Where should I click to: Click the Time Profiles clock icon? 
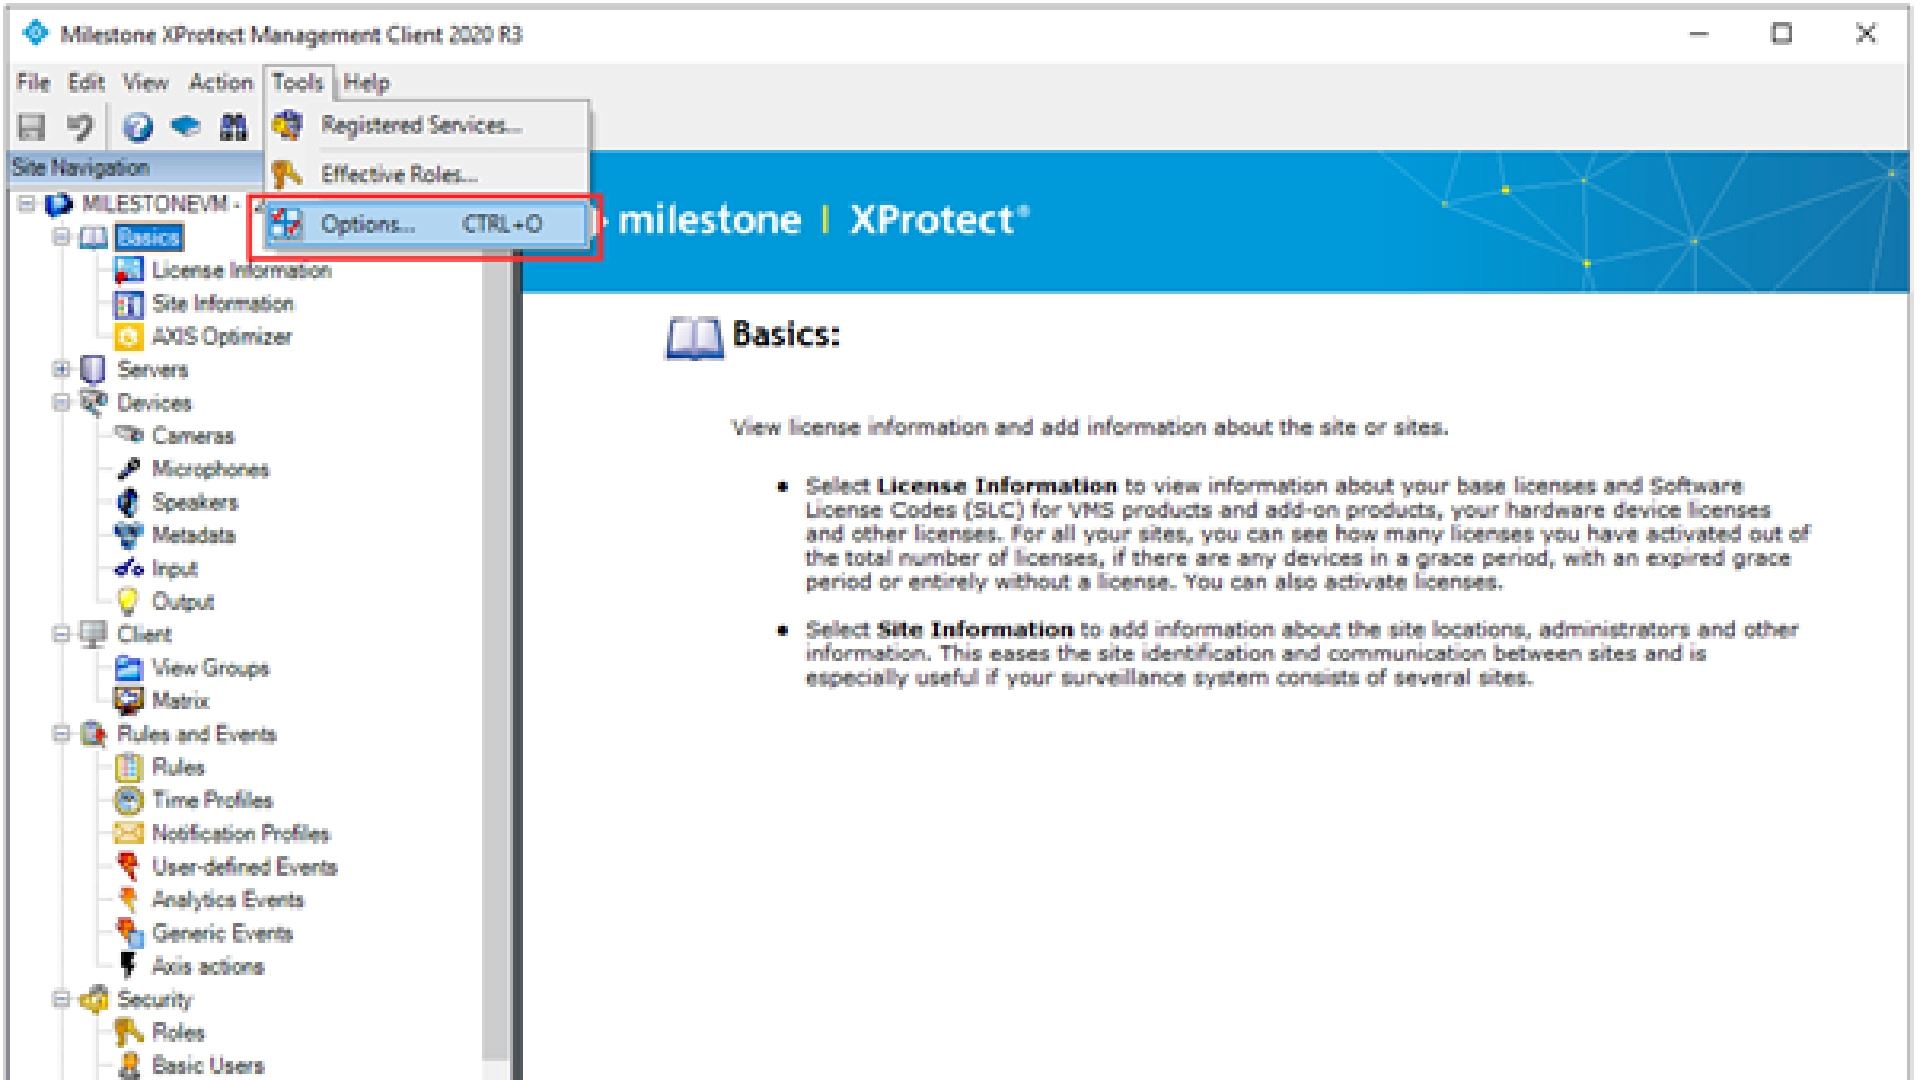[128, 800]
